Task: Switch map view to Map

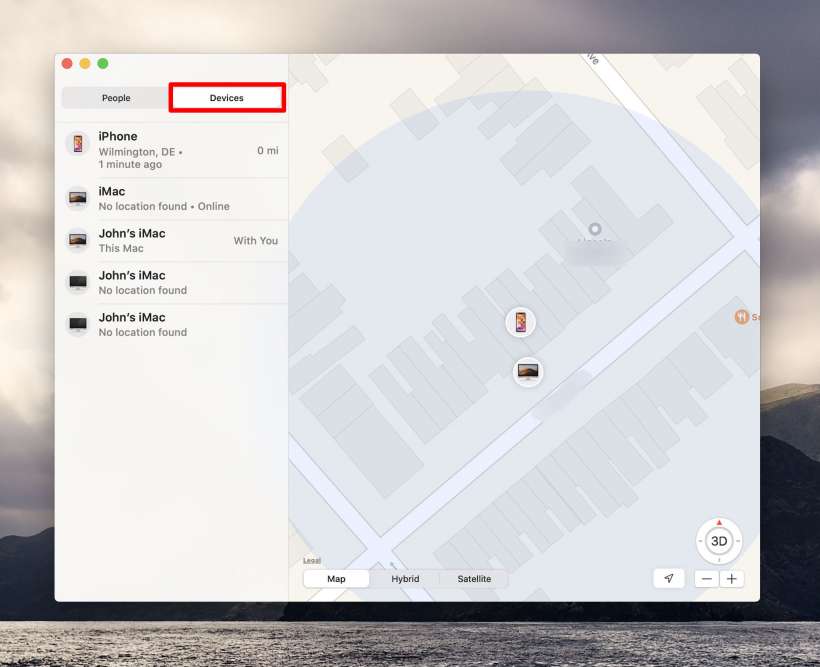Action: pos(336,579)
